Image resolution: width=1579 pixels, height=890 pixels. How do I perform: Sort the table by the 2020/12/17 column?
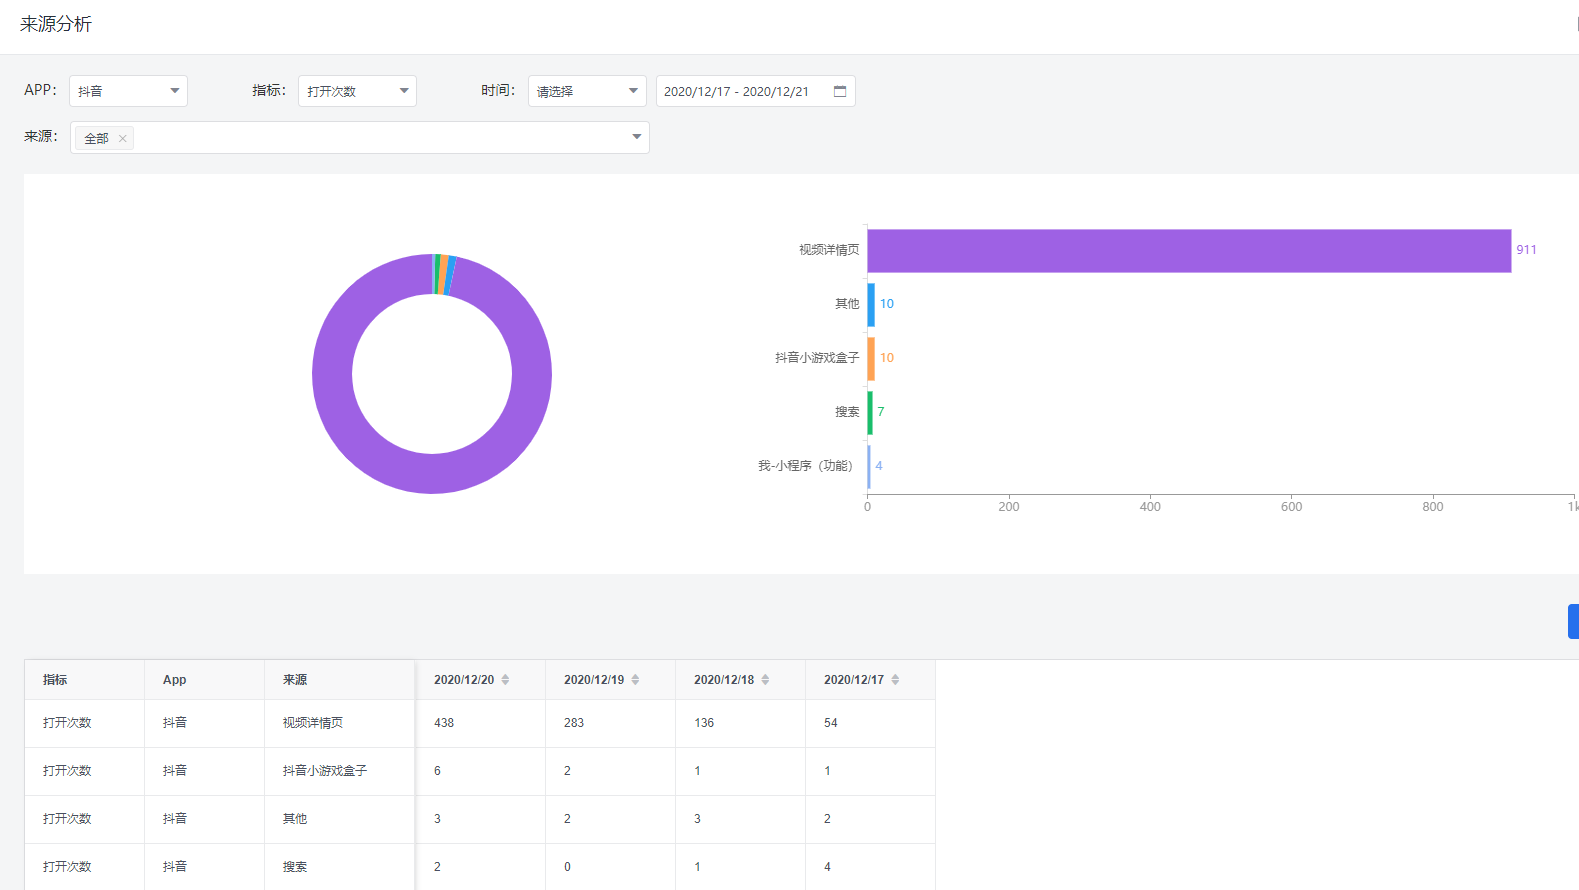click(895, 680)
